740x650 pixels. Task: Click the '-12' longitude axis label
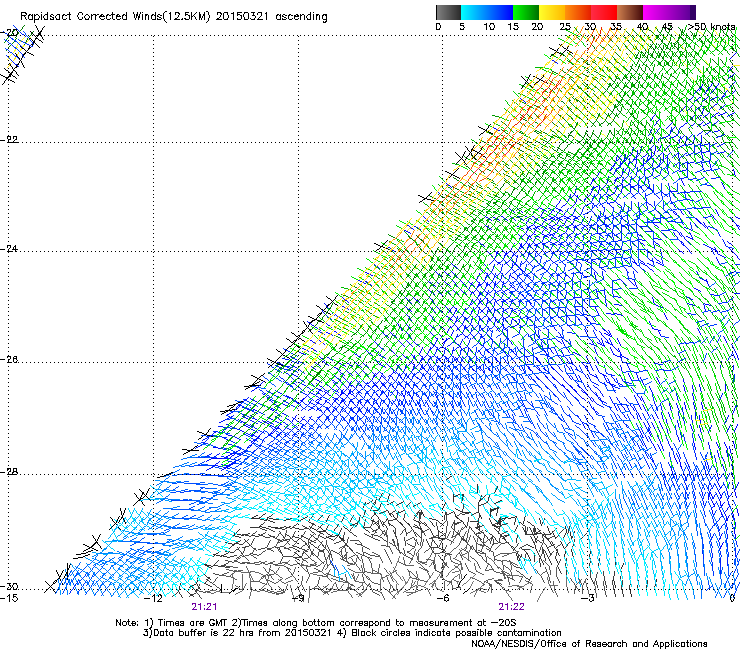pyautogui.click(x=153, y=599)
